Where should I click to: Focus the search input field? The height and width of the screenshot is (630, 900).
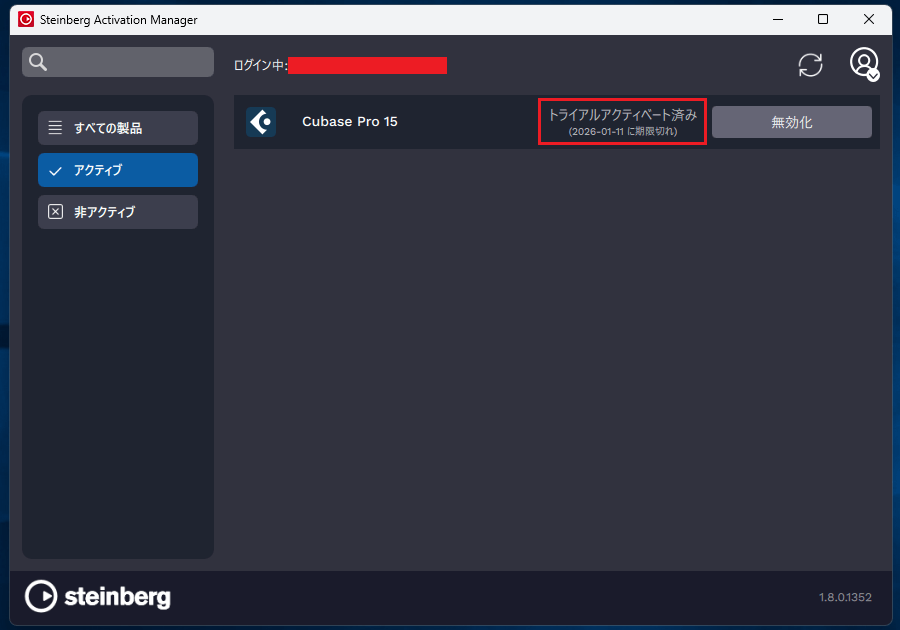point(130,62)
